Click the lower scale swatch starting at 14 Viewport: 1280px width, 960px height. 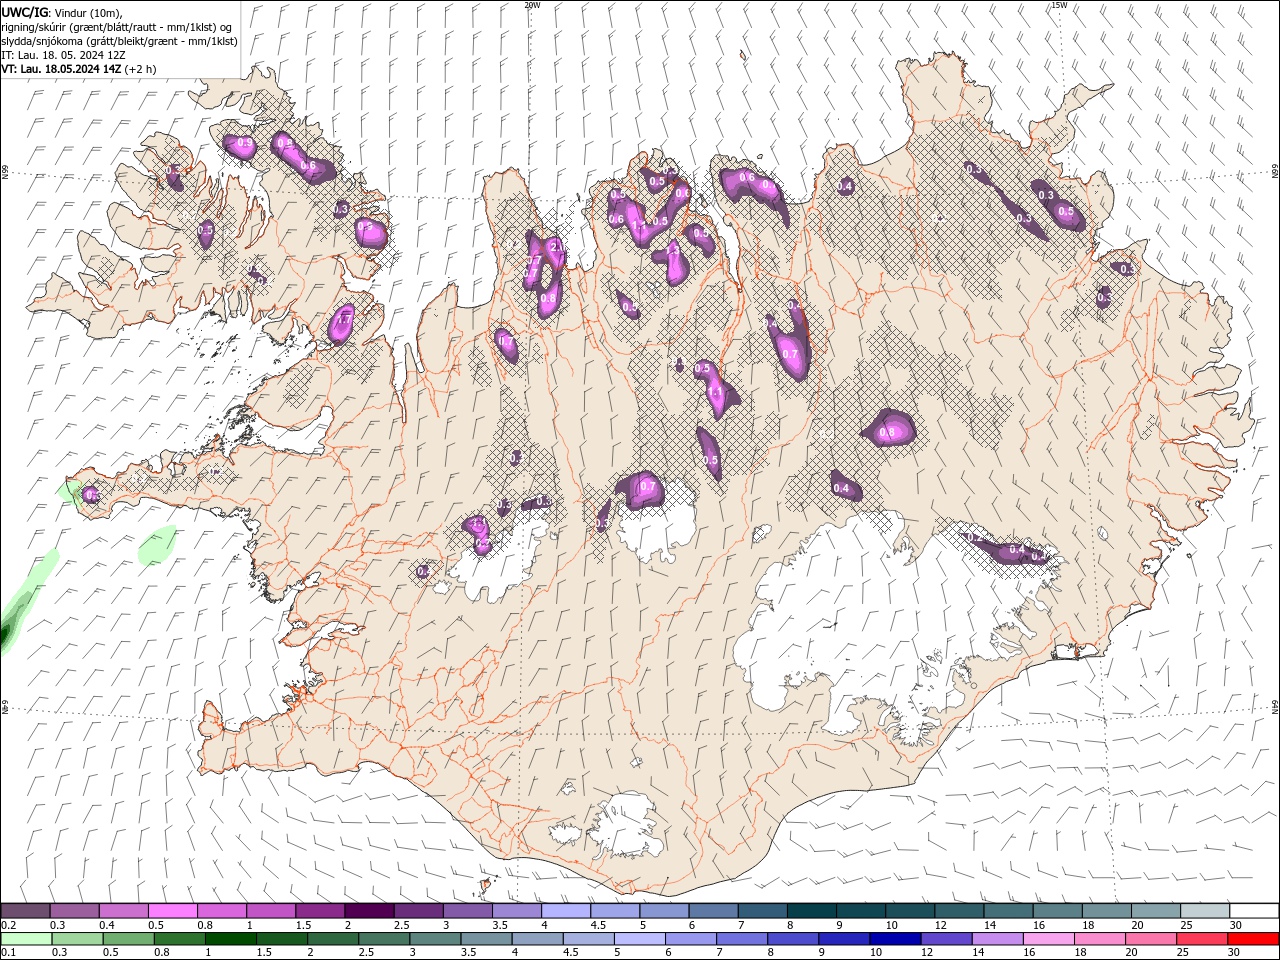(996, 939)
